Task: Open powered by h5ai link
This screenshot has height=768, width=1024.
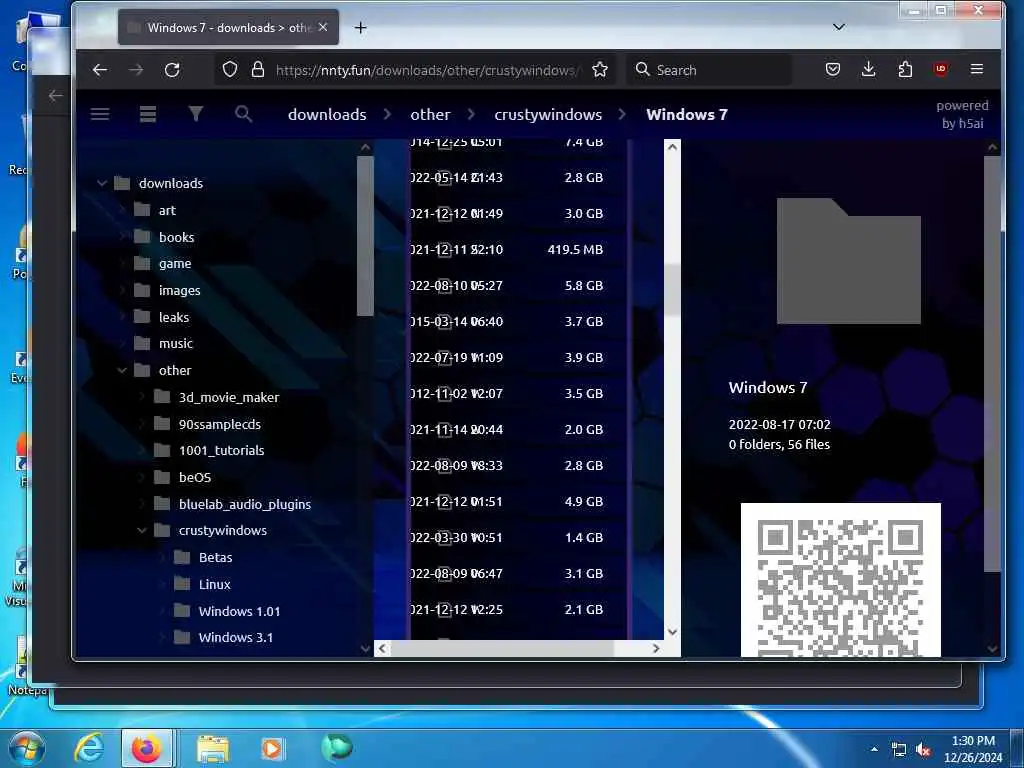Action: [962, 114]
